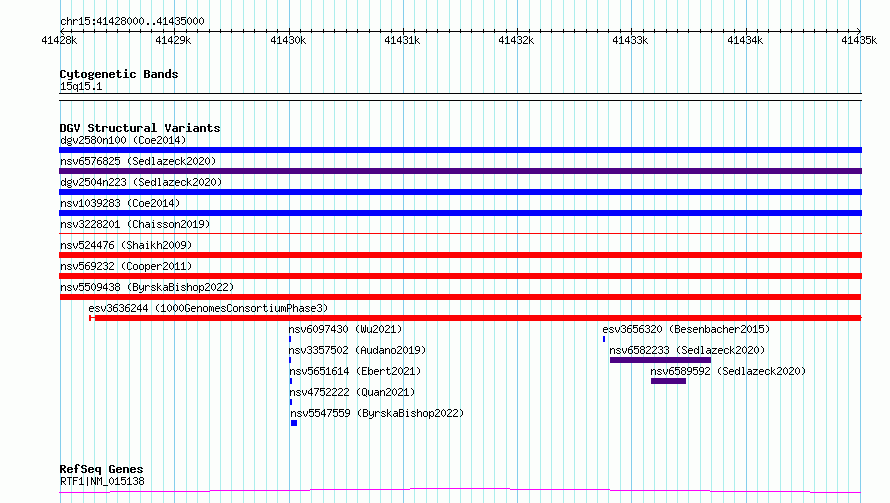Select the small blue marker under nsv5651614
Viewport: 890px width, 503px height.
click(x=291, y=381)
